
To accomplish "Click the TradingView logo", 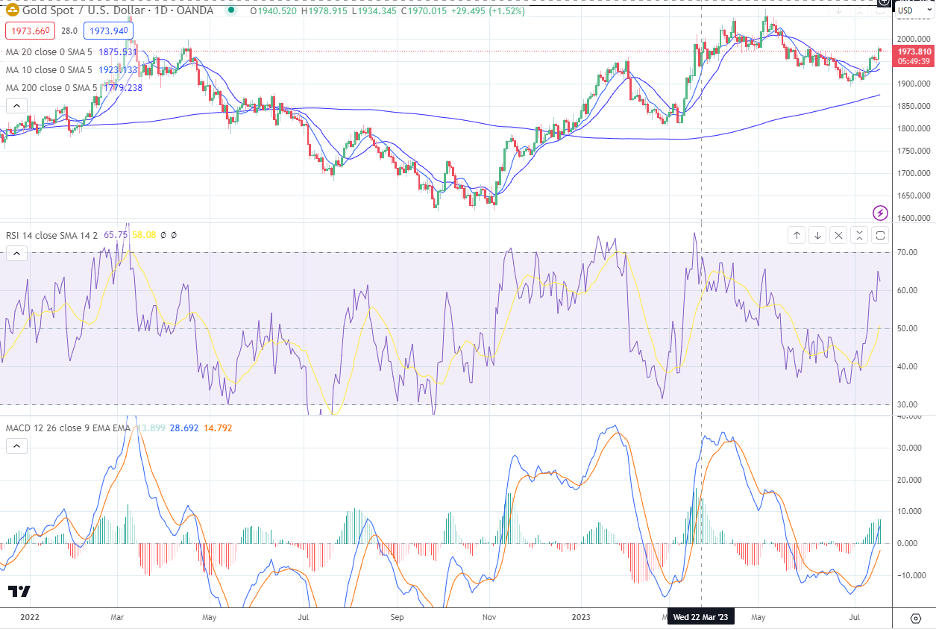I will (x=19, y=592).
